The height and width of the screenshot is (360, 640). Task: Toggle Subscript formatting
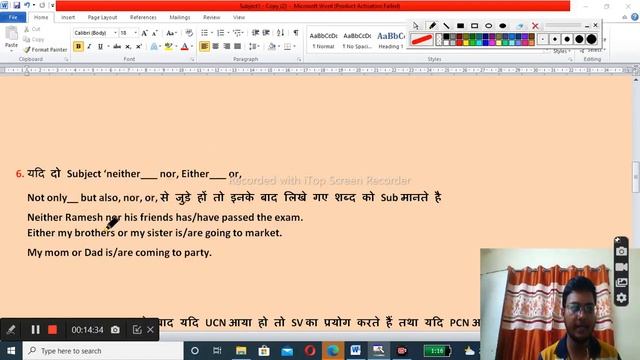128,47
